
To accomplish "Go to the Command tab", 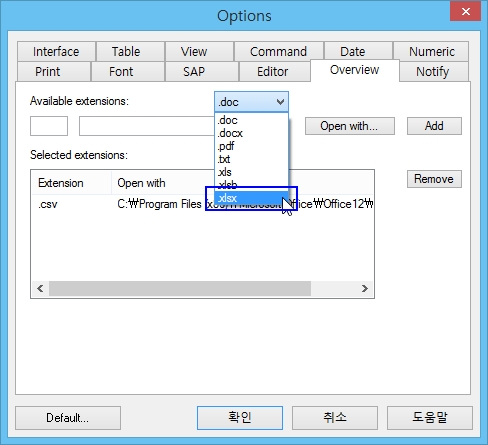I will (x=278, y=52).
